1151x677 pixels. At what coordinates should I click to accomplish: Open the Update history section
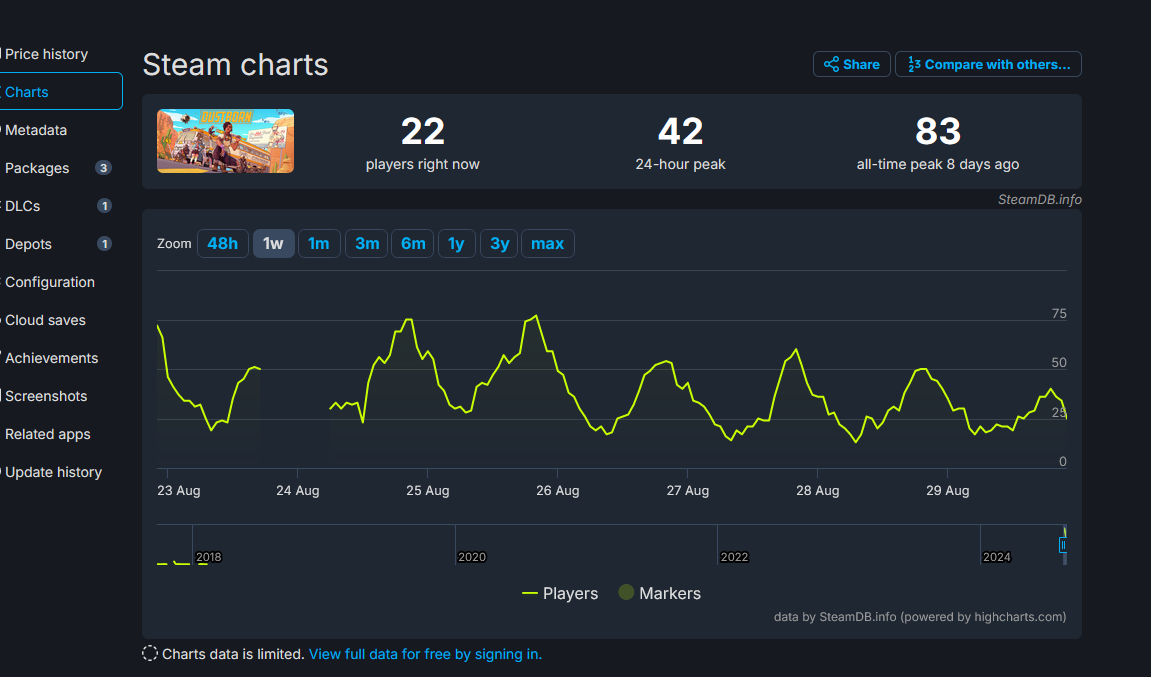(x=53, y=472)
